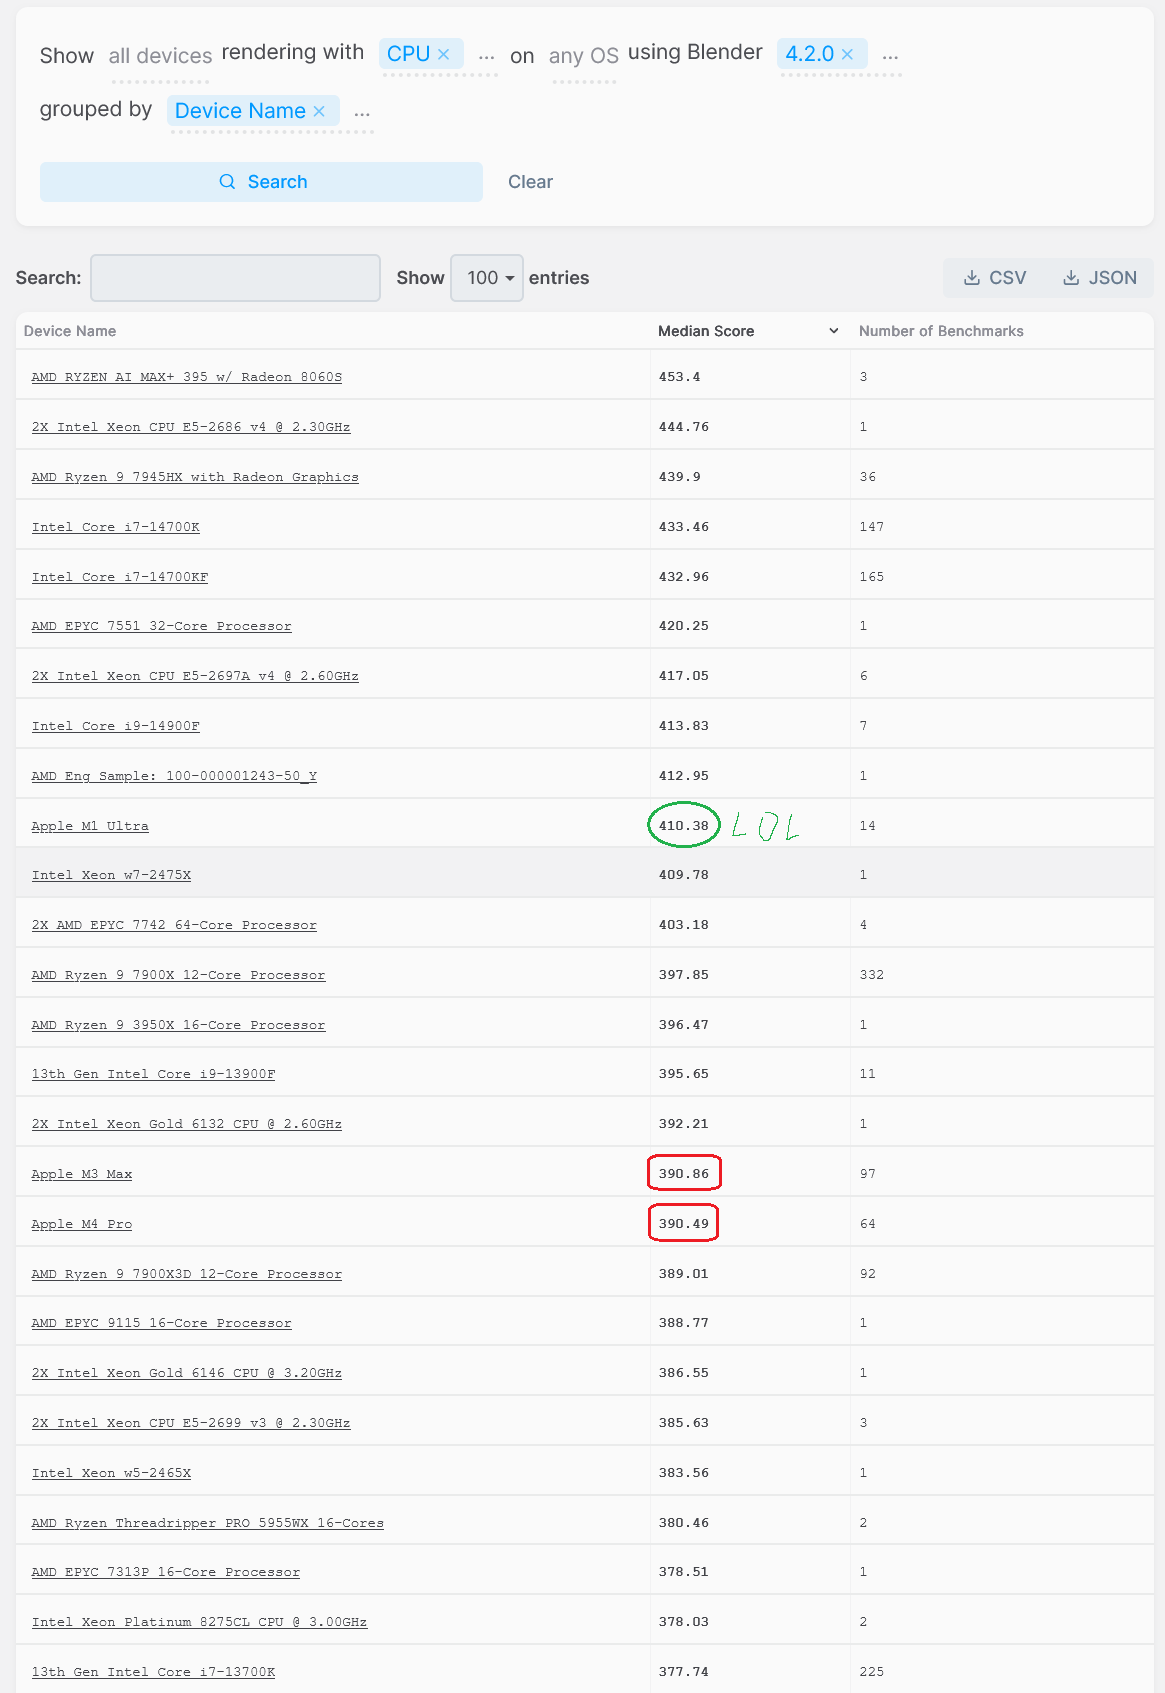1165x1693 pixels.
Task: Open 2X AMD EPYC 7742 64-Core link
Action: (173, 925)
